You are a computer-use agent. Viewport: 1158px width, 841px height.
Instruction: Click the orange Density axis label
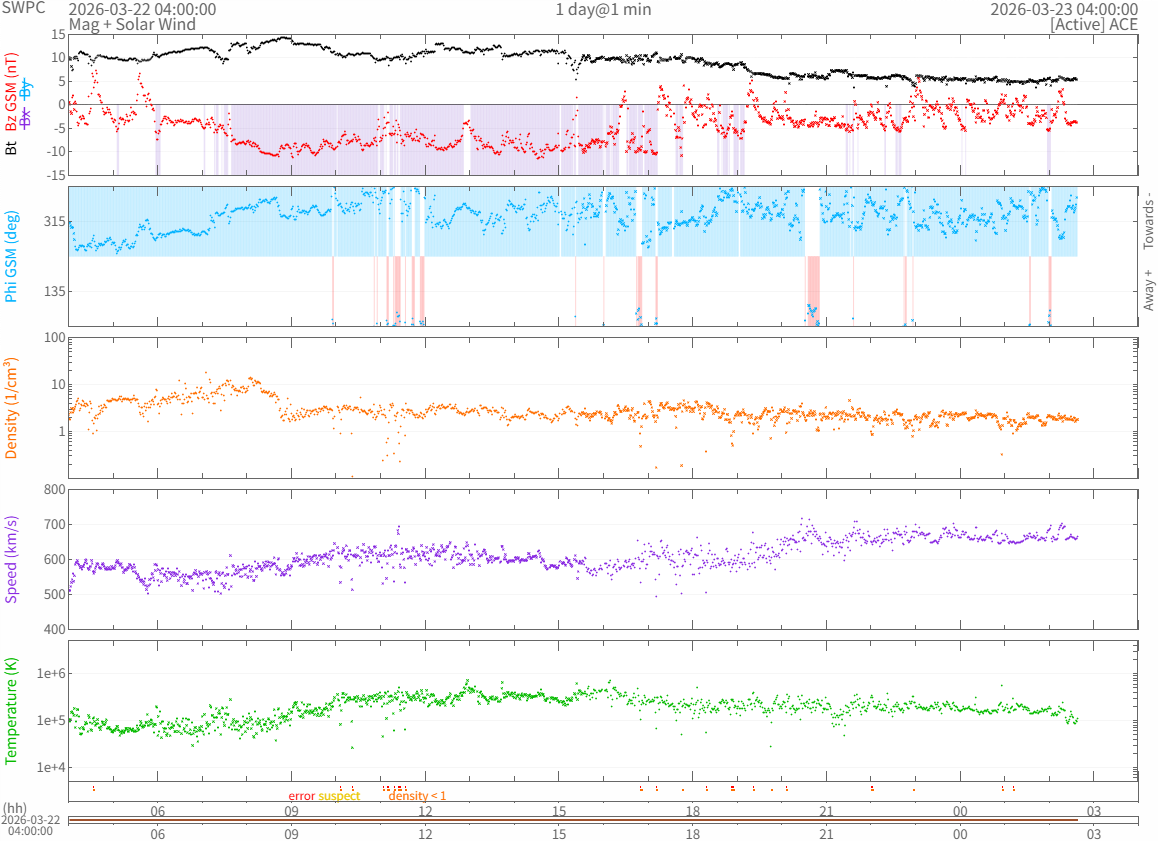(x=12, y=407)
